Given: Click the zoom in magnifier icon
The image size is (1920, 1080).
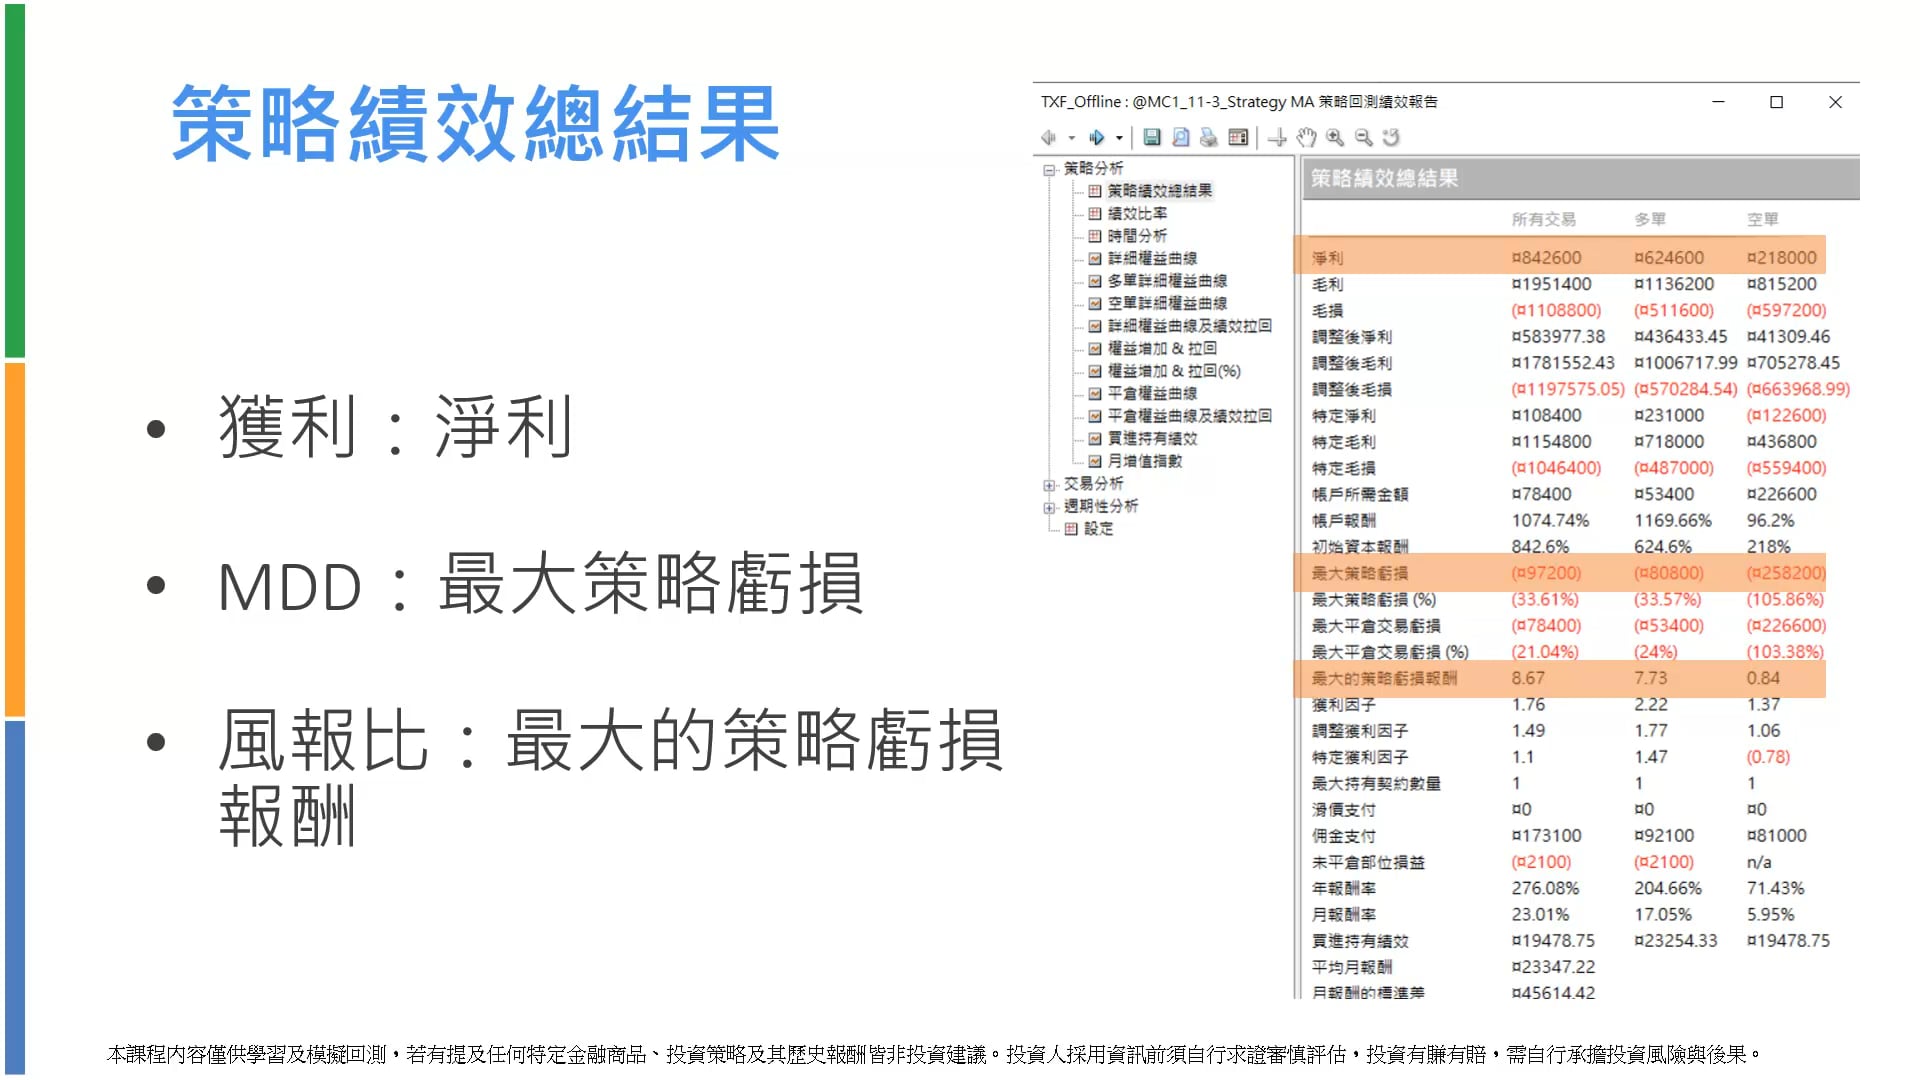Looking at the screenshot, I should click(x=1335, y=138).
